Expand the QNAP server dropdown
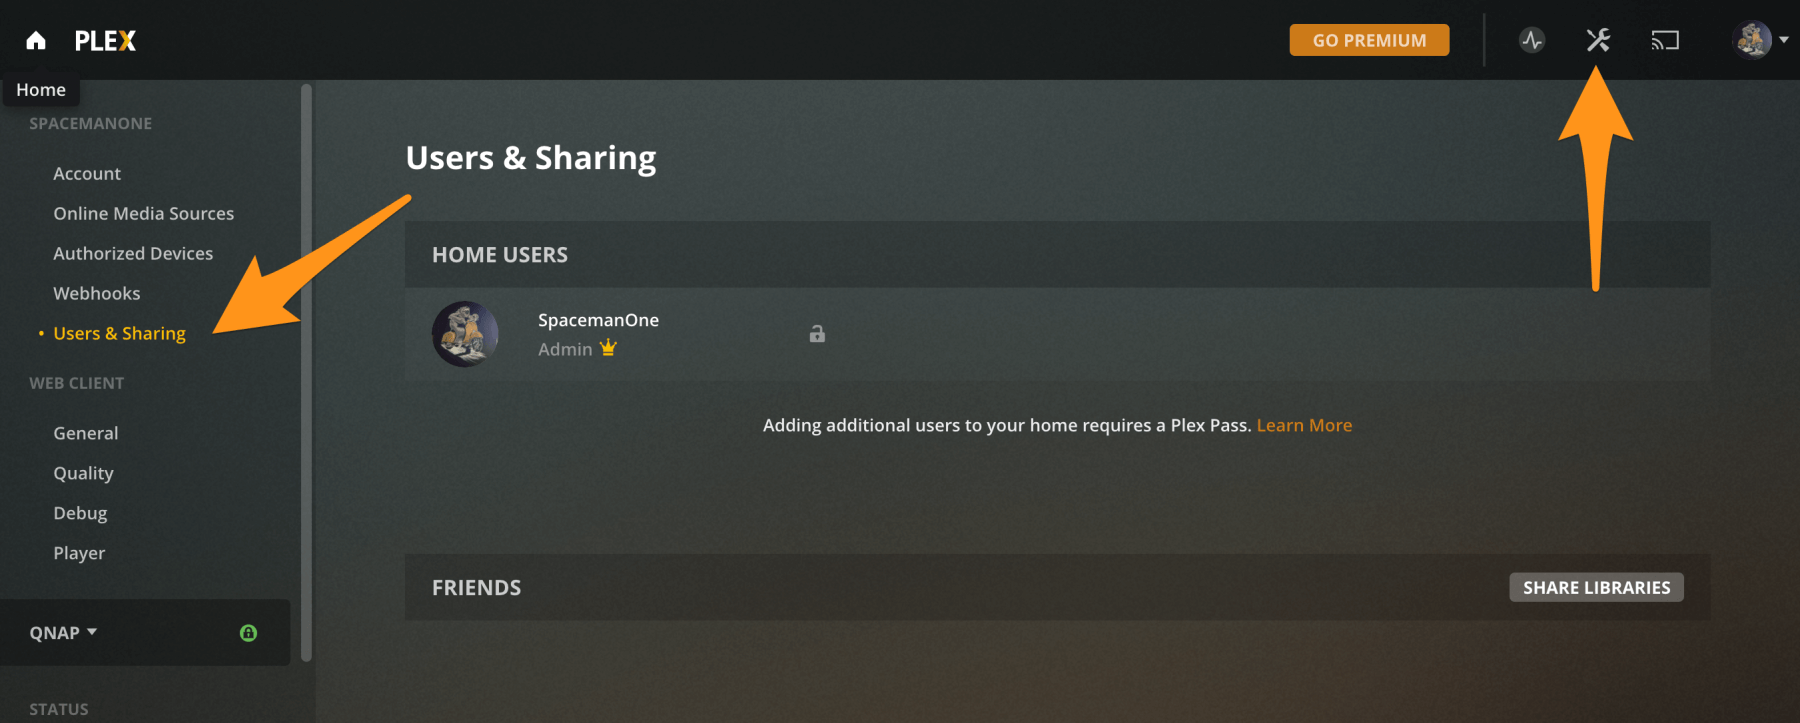This screenshot has width=1800, height=723. pos(63,633)
